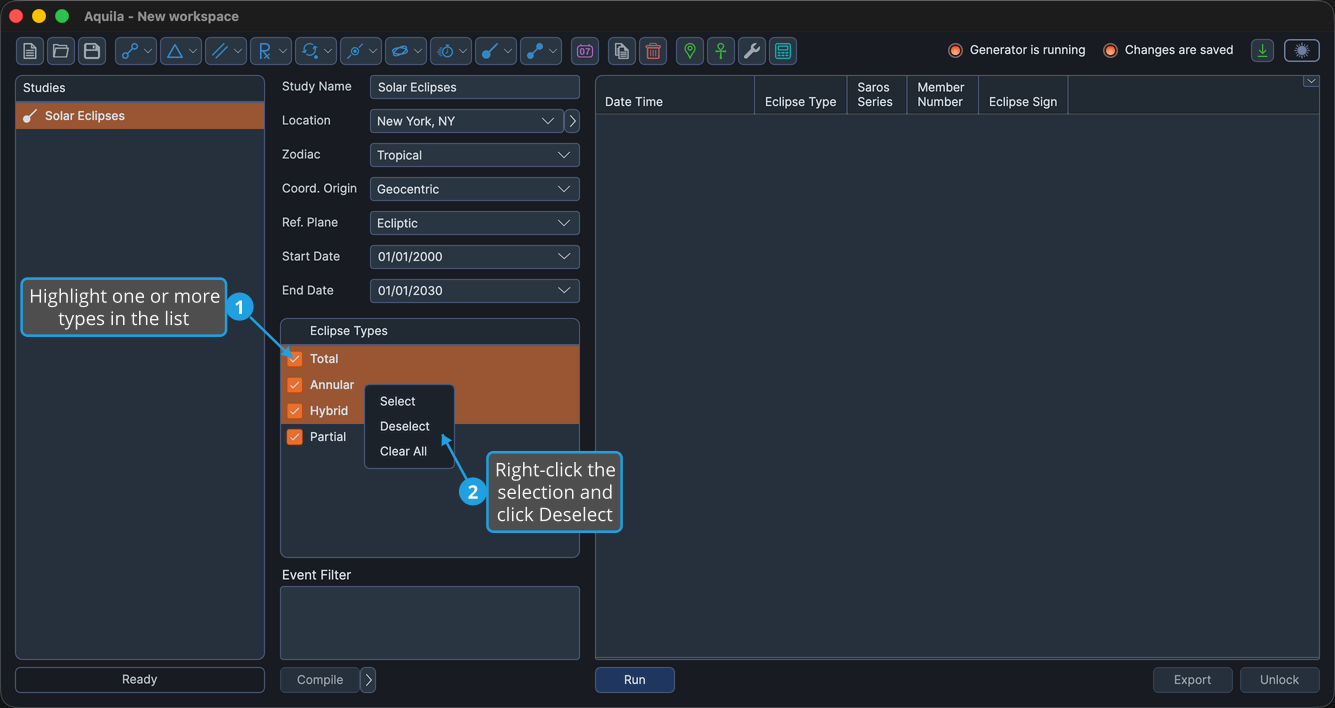Open the Zodiac dropdown showing Tropical

tap(474, 155)
